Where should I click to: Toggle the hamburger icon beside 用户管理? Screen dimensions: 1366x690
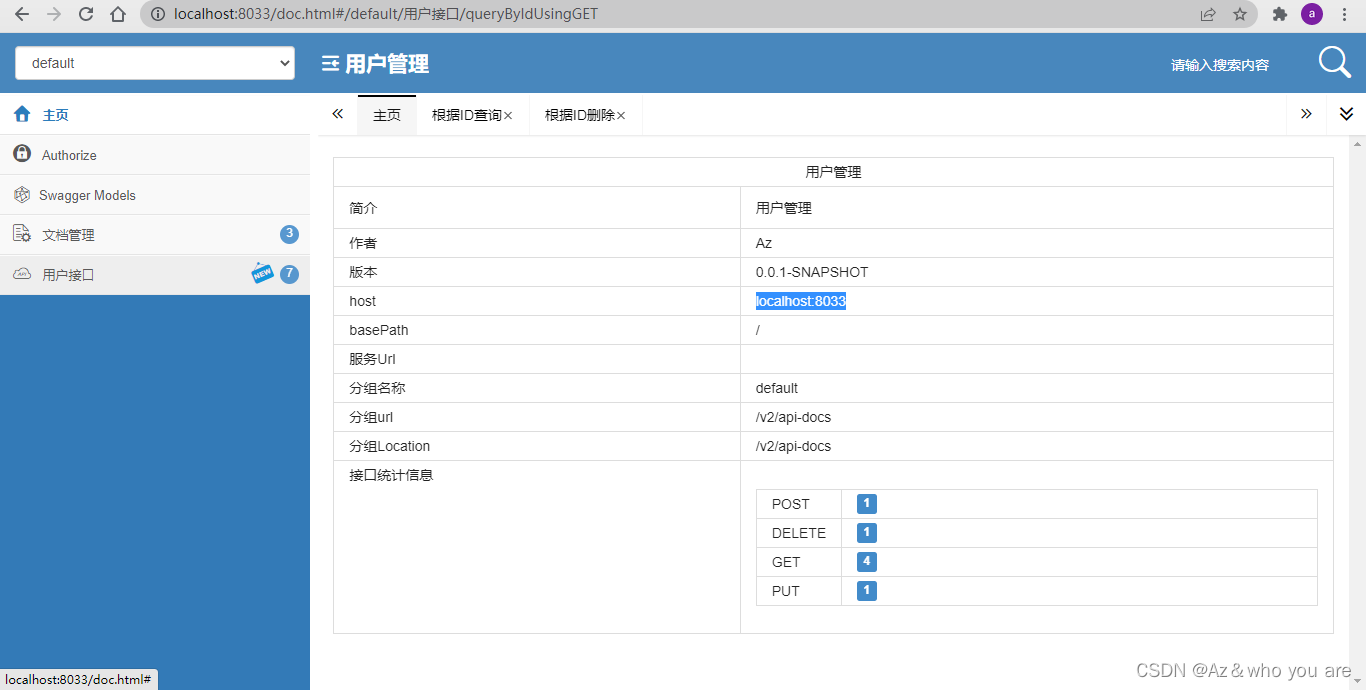[x=326, y=63]
